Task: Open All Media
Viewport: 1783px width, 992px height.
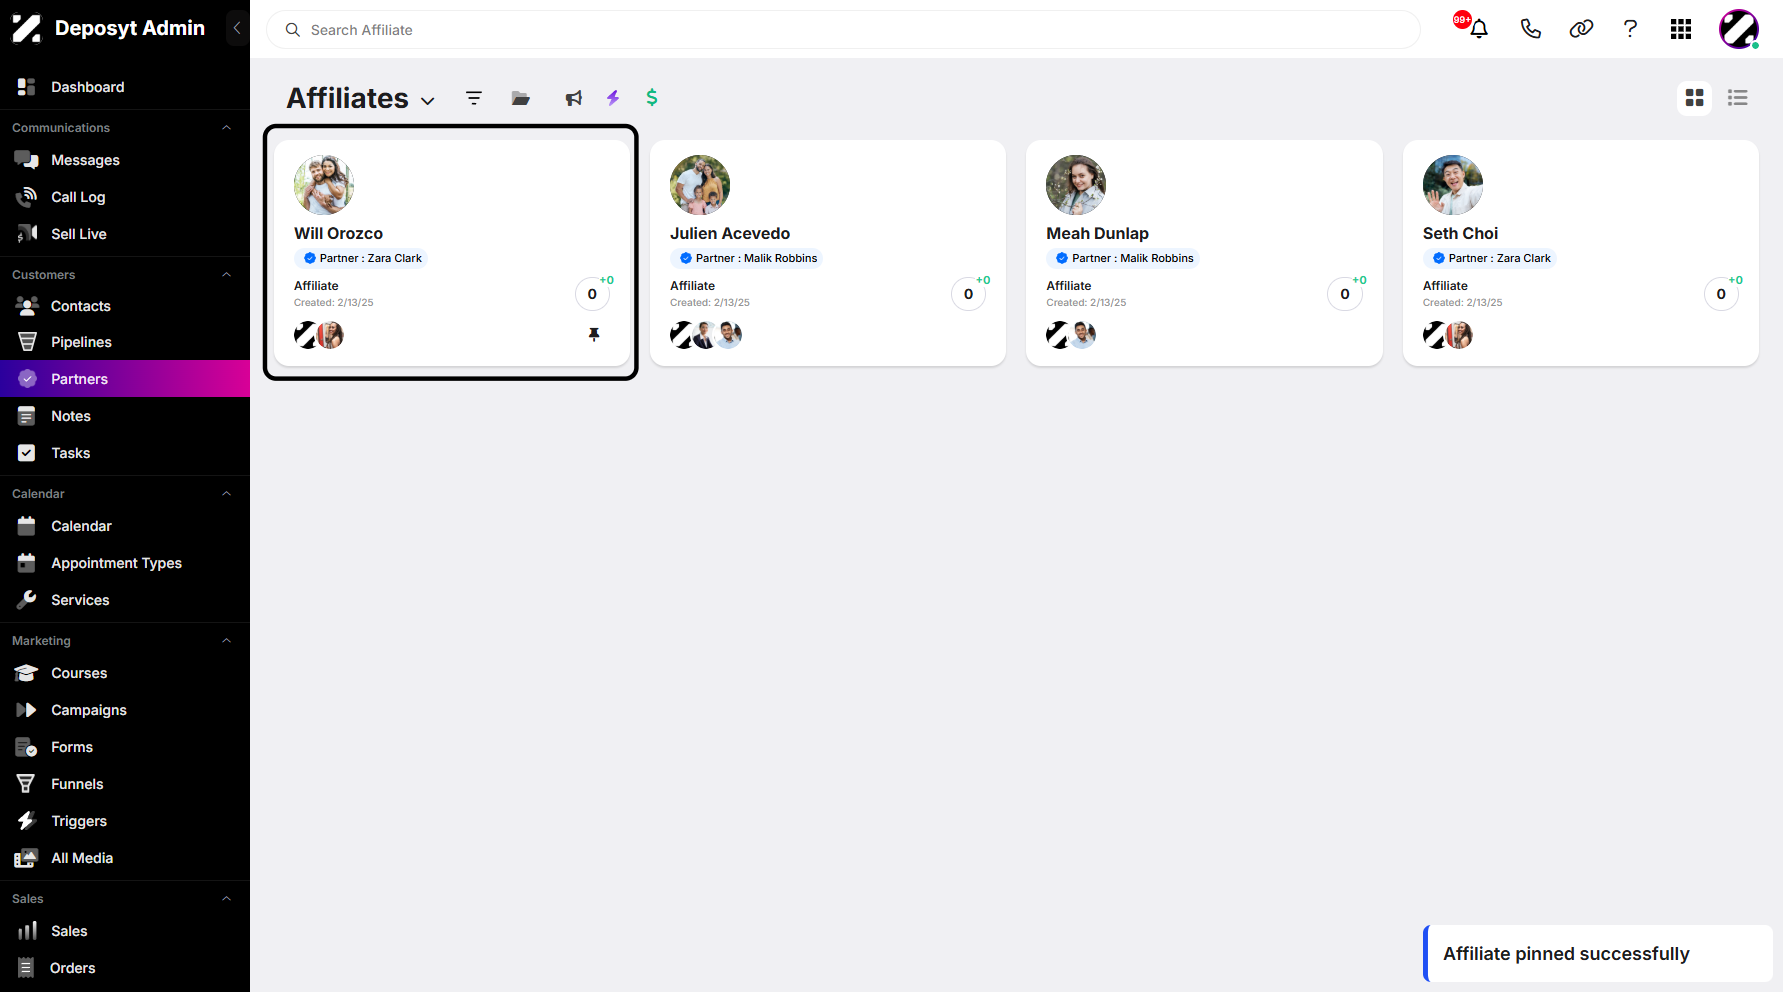Action: 125,858
